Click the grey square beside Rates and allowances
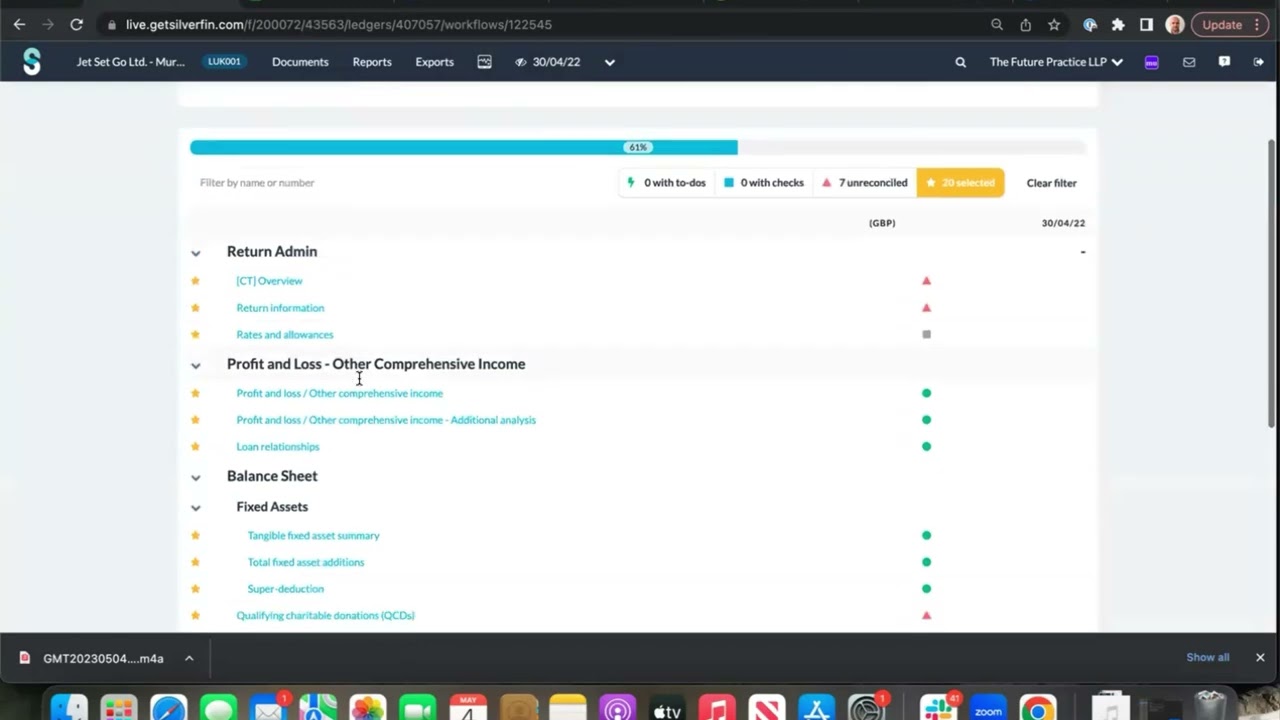 [x=926, y=335]
